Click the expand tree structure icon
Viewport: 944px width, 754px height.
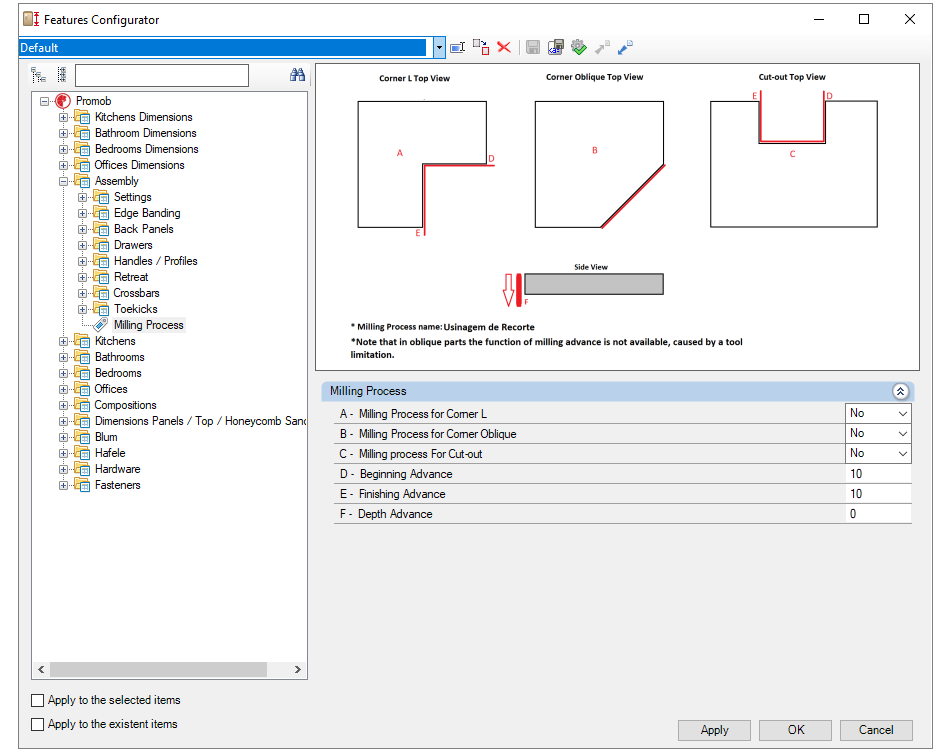coord(39,75)
